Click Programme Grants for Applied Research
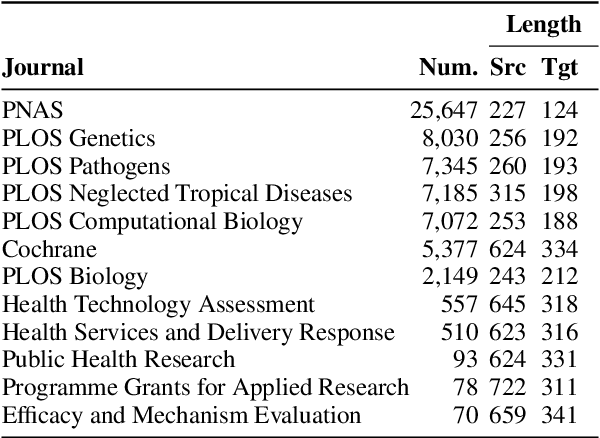Viewport: 600px width, 438px height. coord(205,387)
